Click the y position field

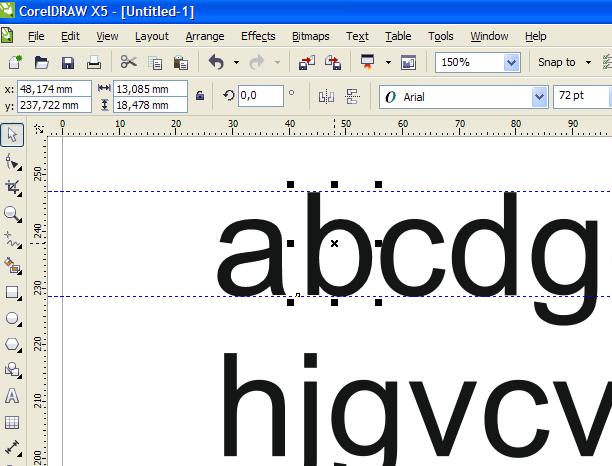point(54,105)
